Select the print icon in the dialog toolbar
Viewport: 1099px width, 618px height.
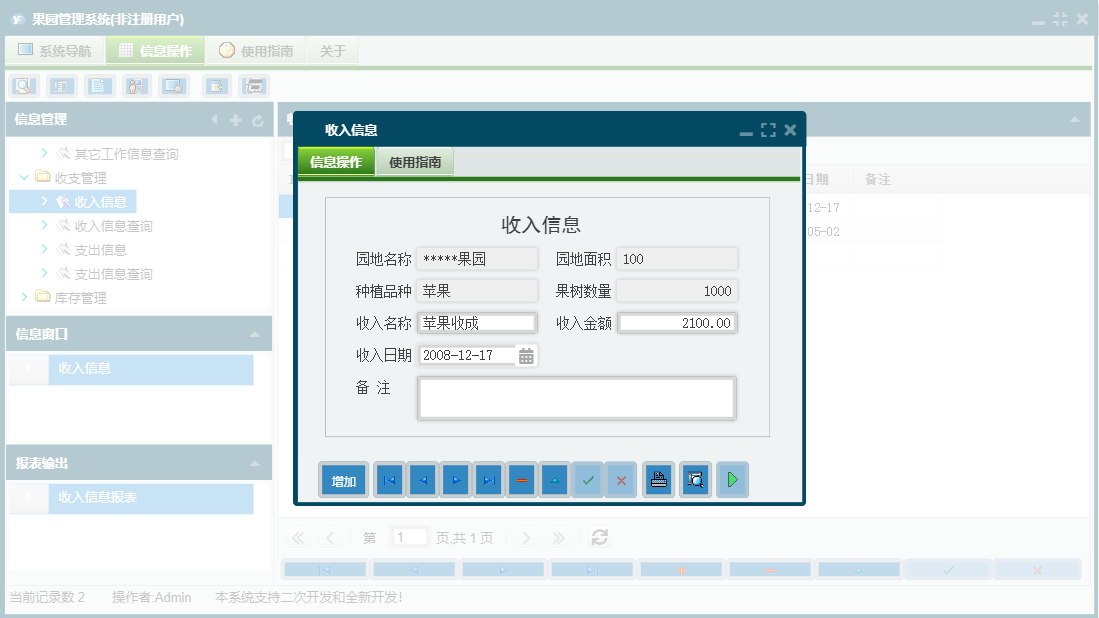pyautogui.click(x=658, y=480)
